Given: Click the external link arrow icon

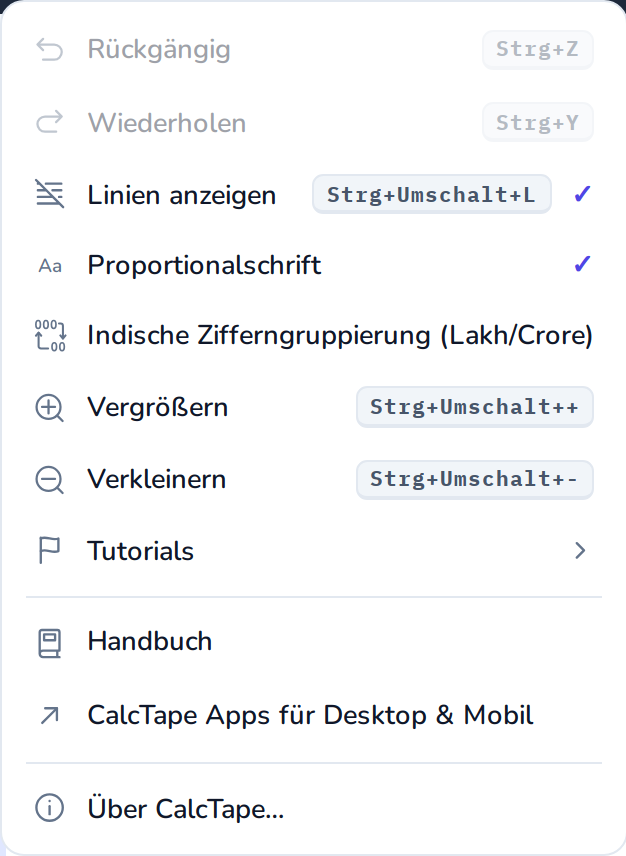Looking at the screenshot, I should pyautogui.click(x=50, y=715).
